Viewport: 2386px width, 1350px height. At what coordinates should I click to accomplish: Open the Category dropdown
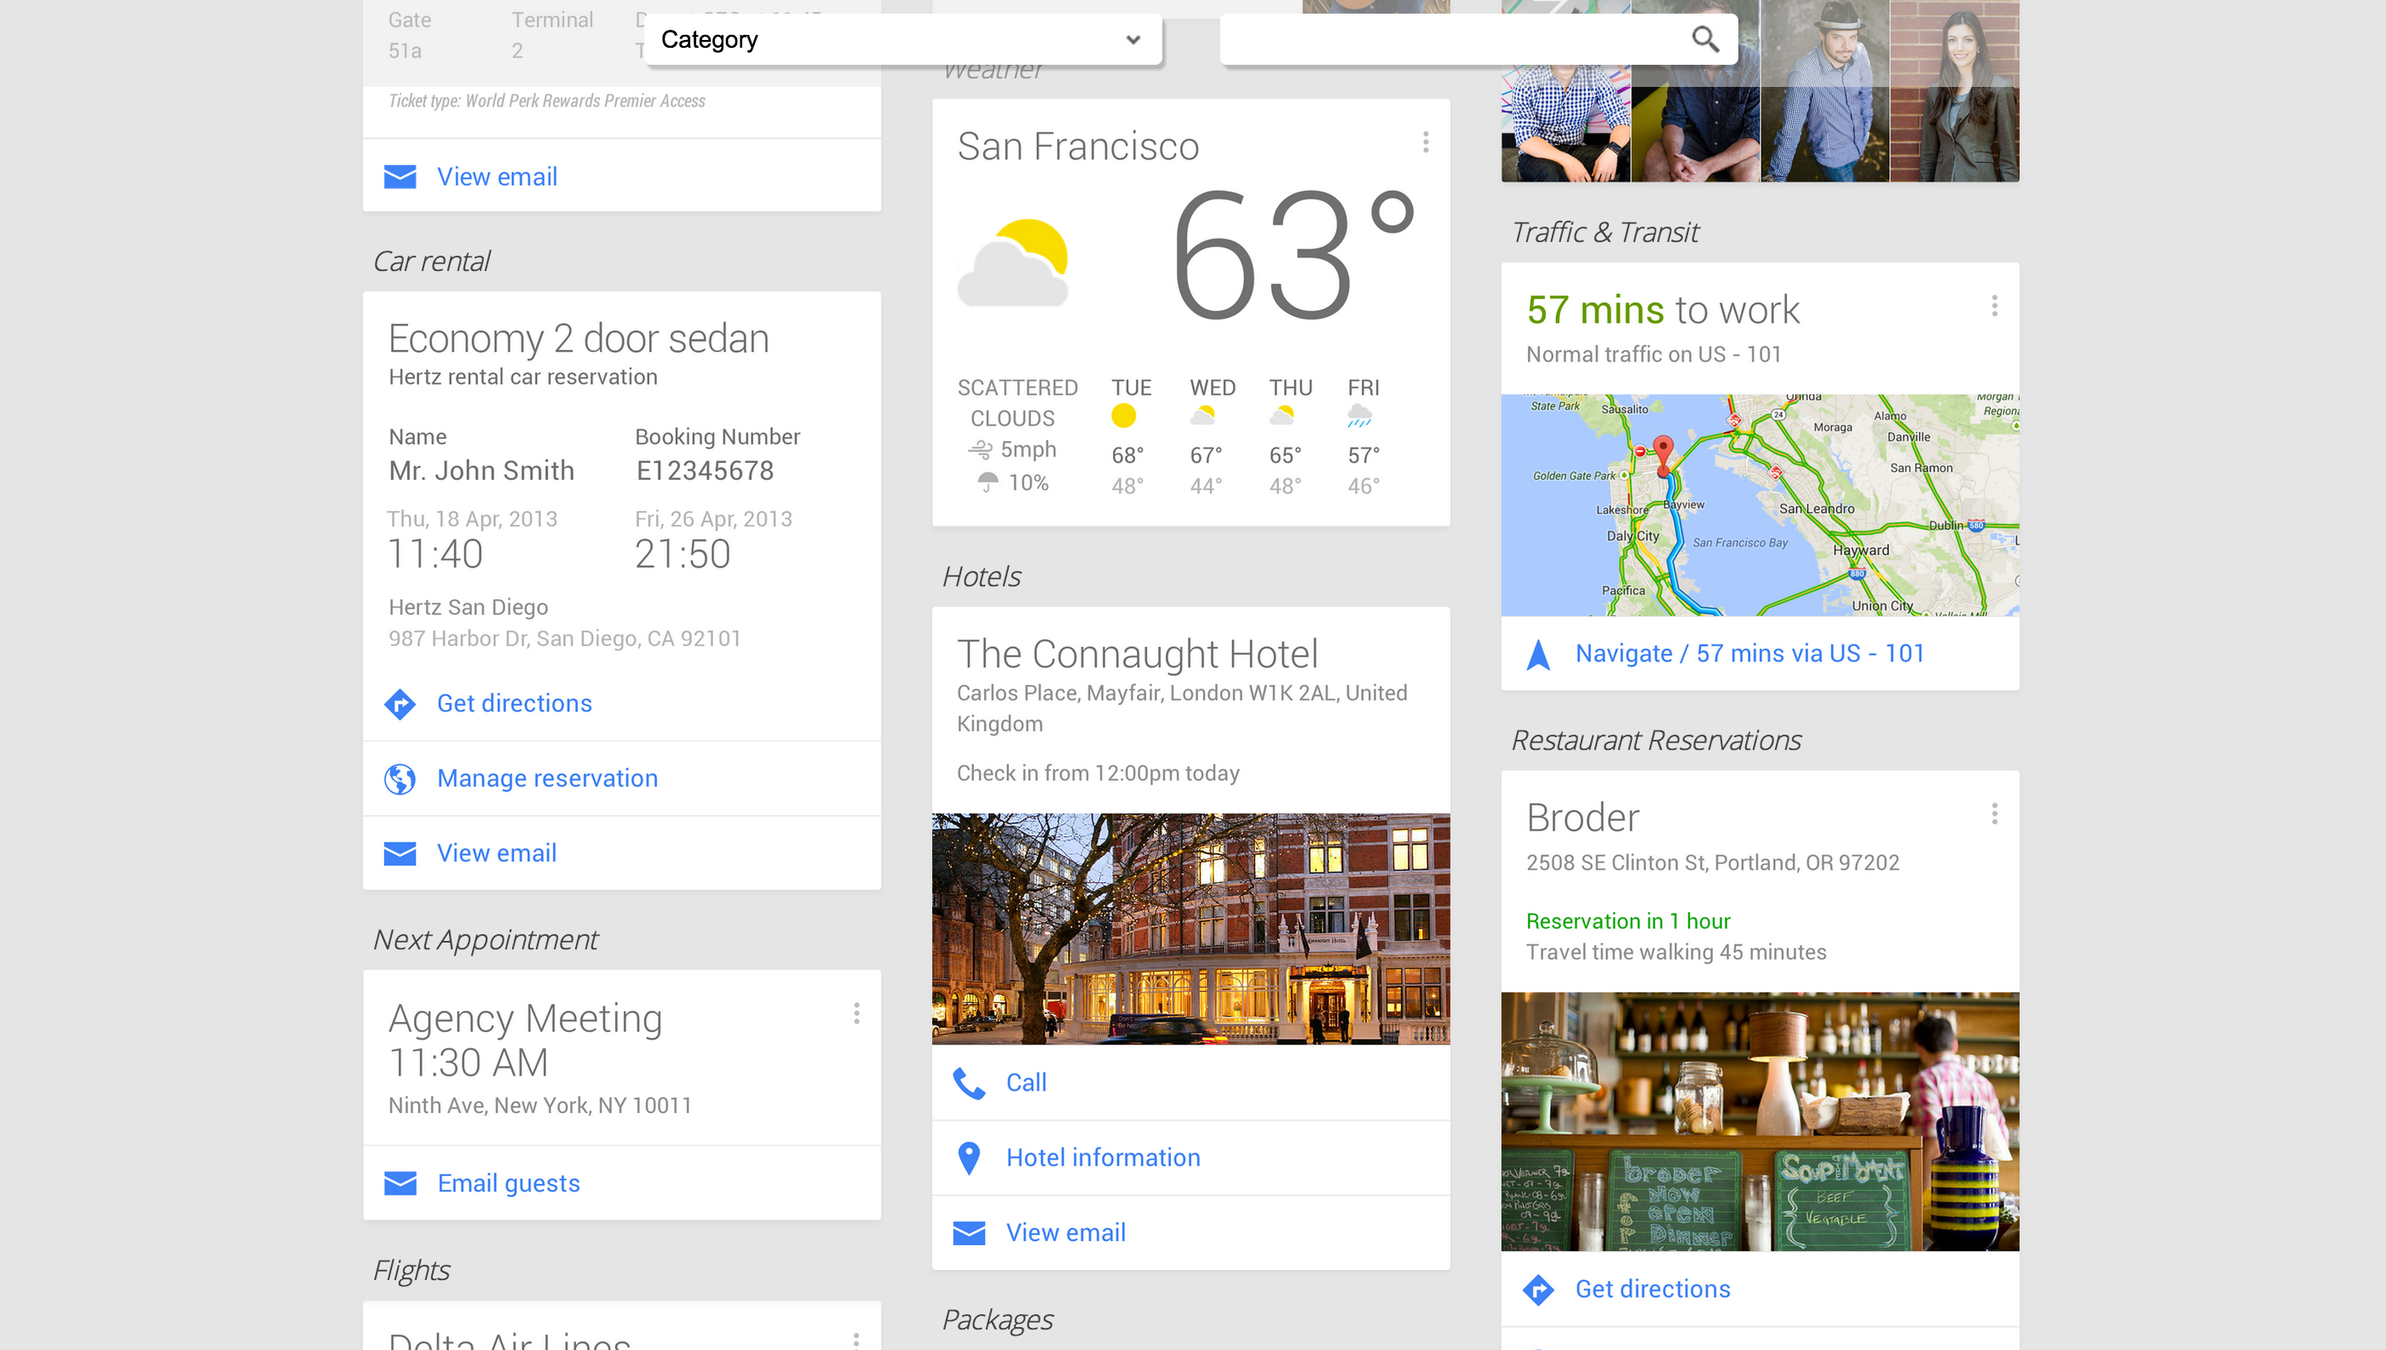point(902,40)
